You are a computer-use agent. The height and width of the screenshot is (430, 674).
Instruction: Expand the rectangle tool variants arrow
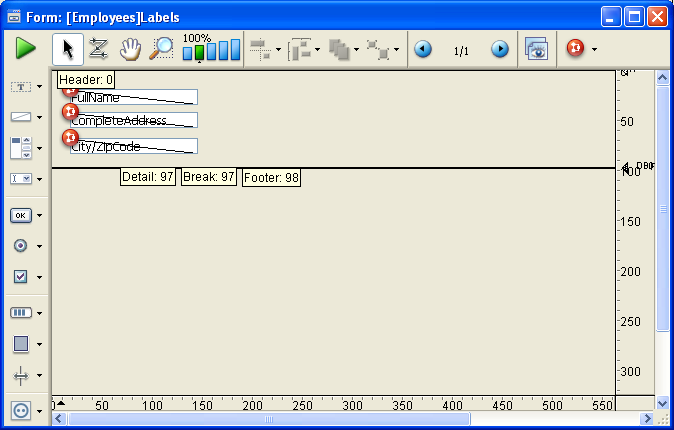coord(40,344)
